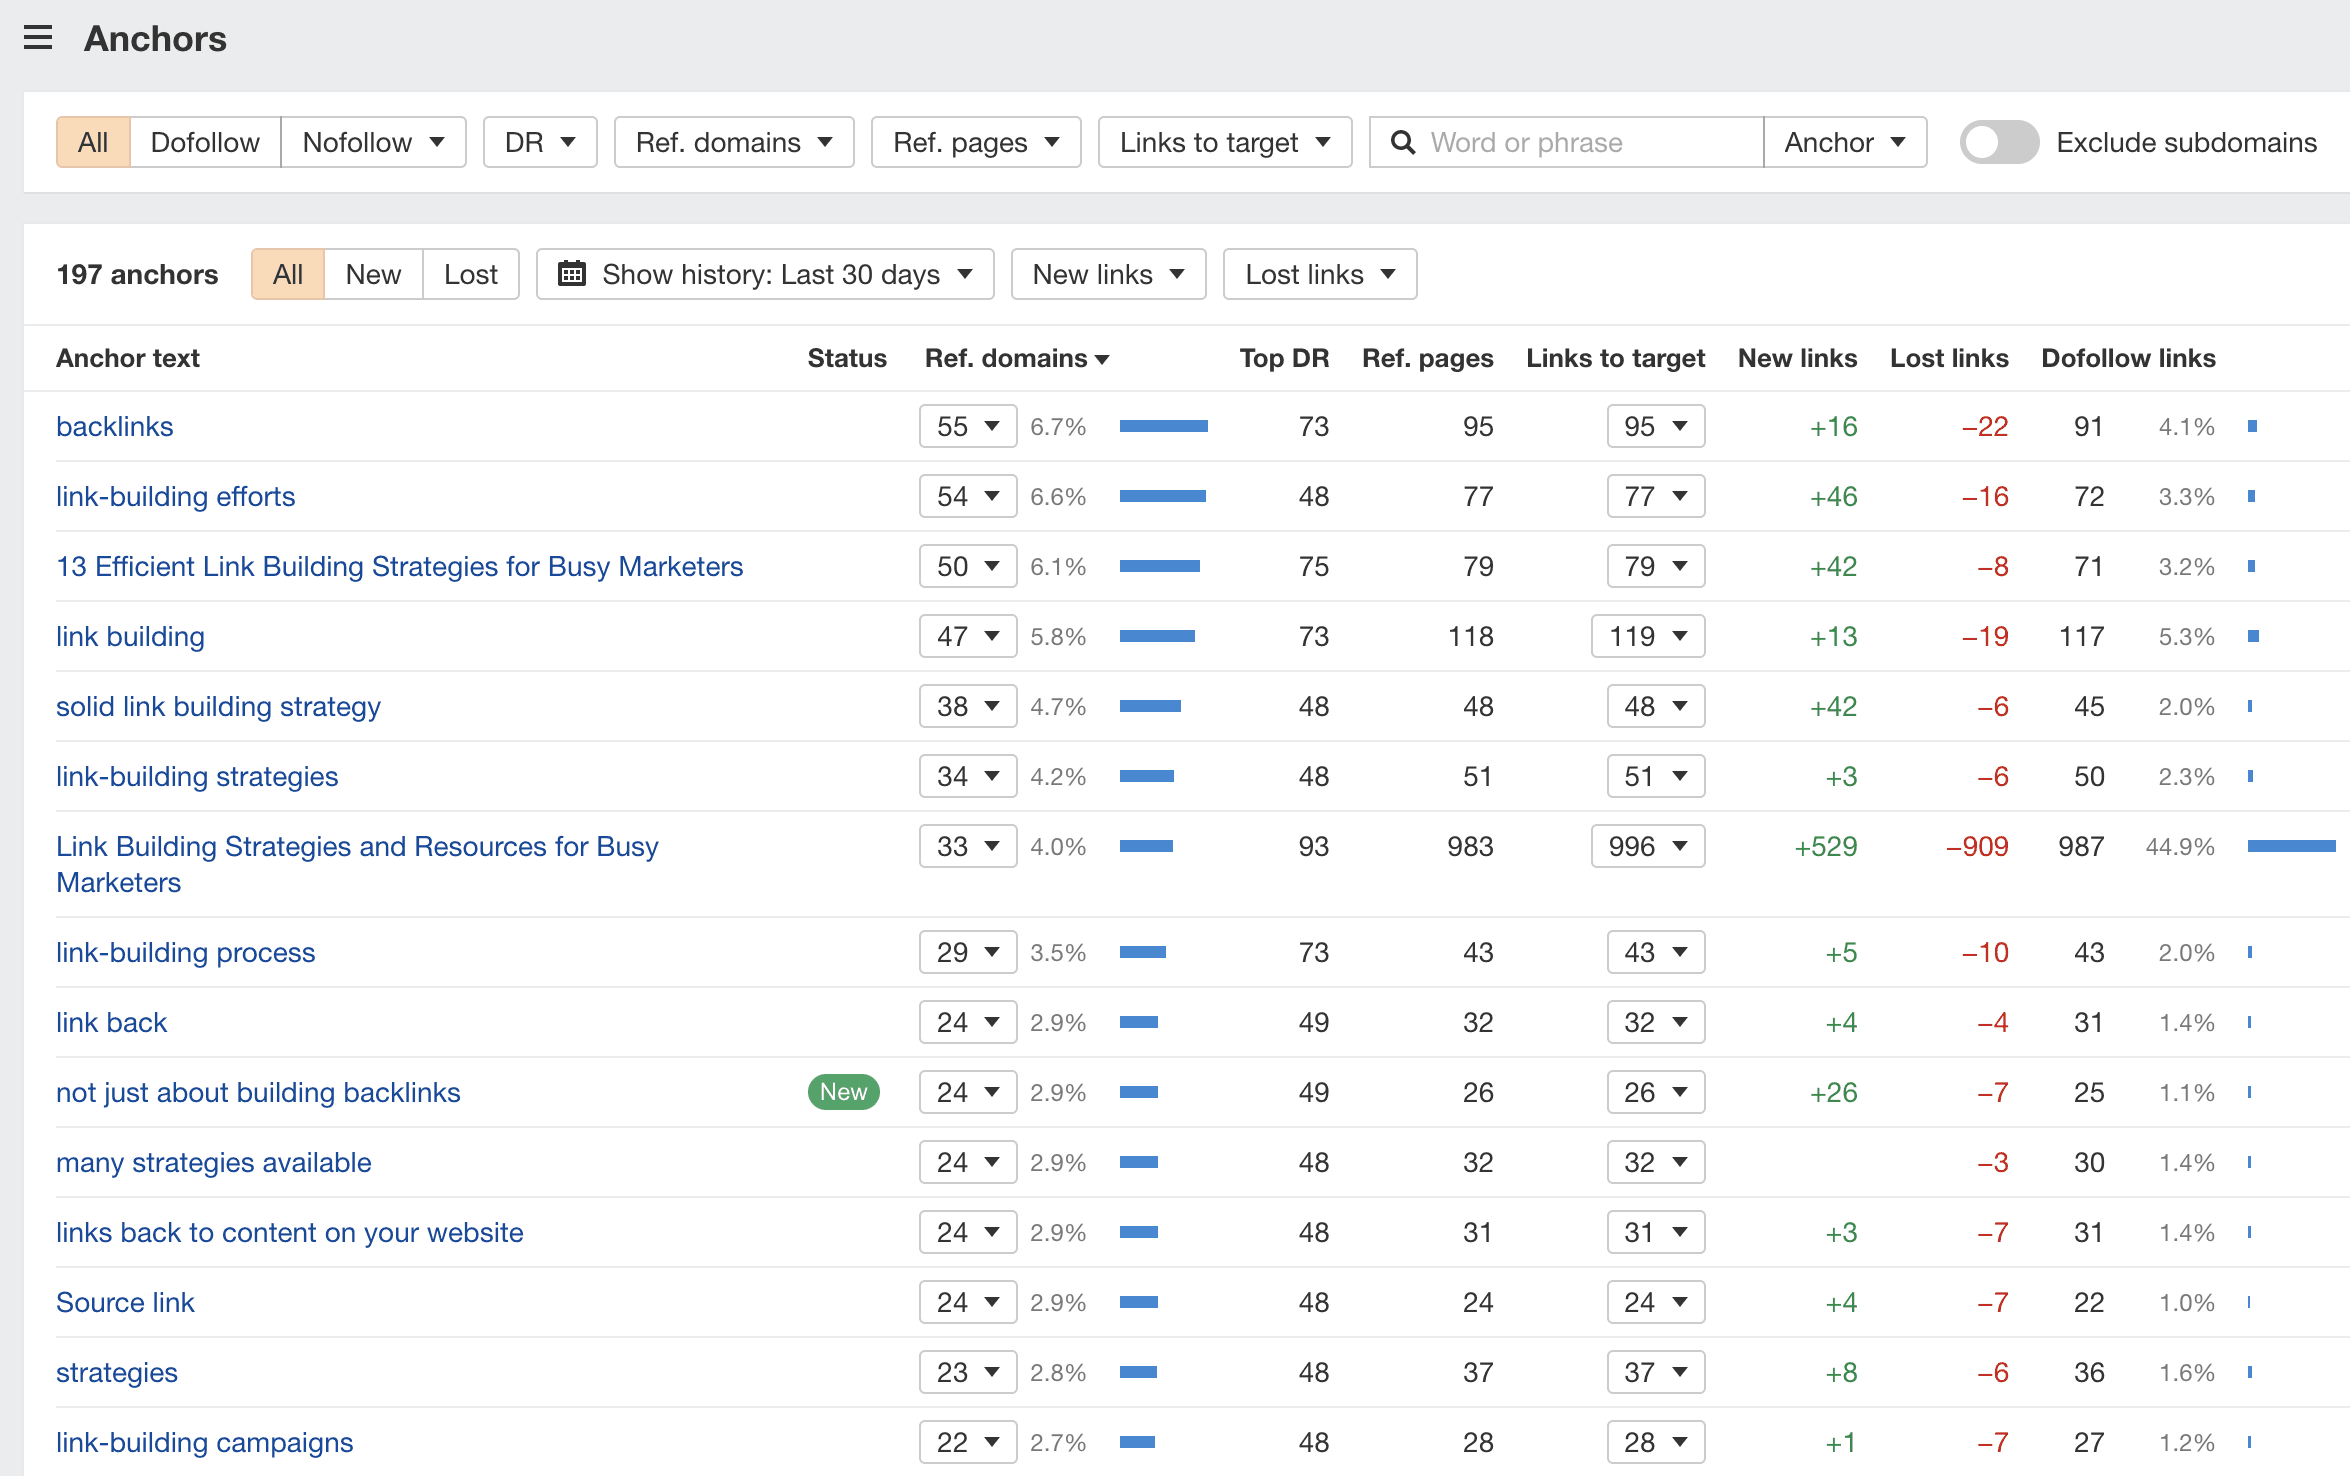Sort by Links to target column
The height and width of the screenshot is (1476, 2350).
click(1615, 358)
